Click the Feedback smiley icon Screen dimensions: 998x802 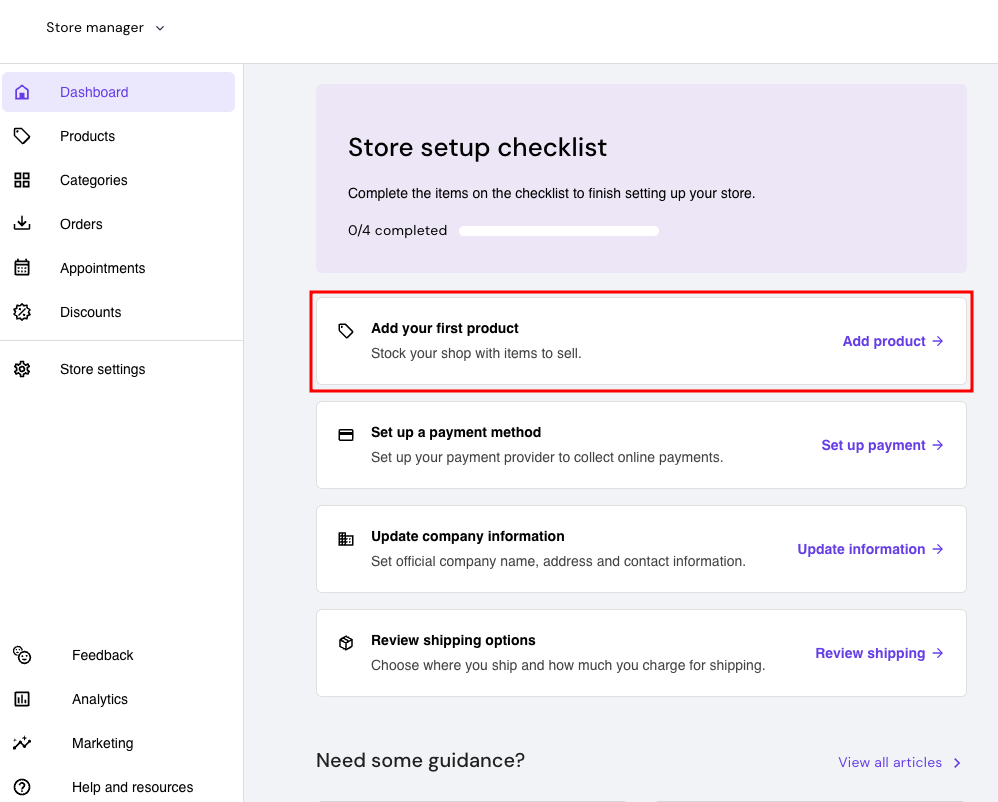click(x=22, y=655)
